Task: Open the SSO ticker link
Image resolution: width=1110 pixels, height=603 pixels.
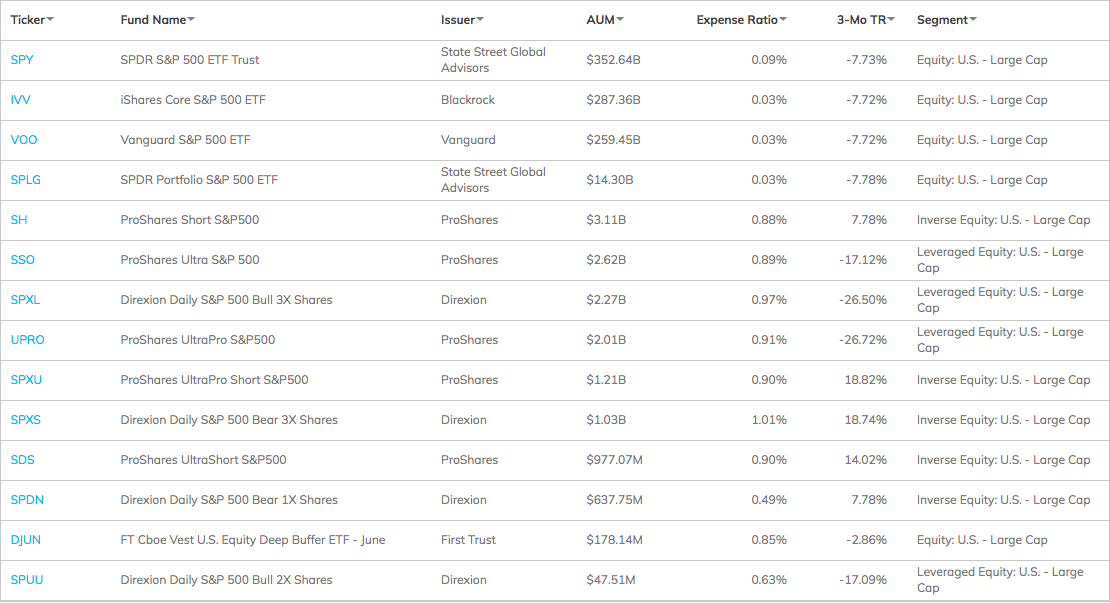Action: pos(23,260)
